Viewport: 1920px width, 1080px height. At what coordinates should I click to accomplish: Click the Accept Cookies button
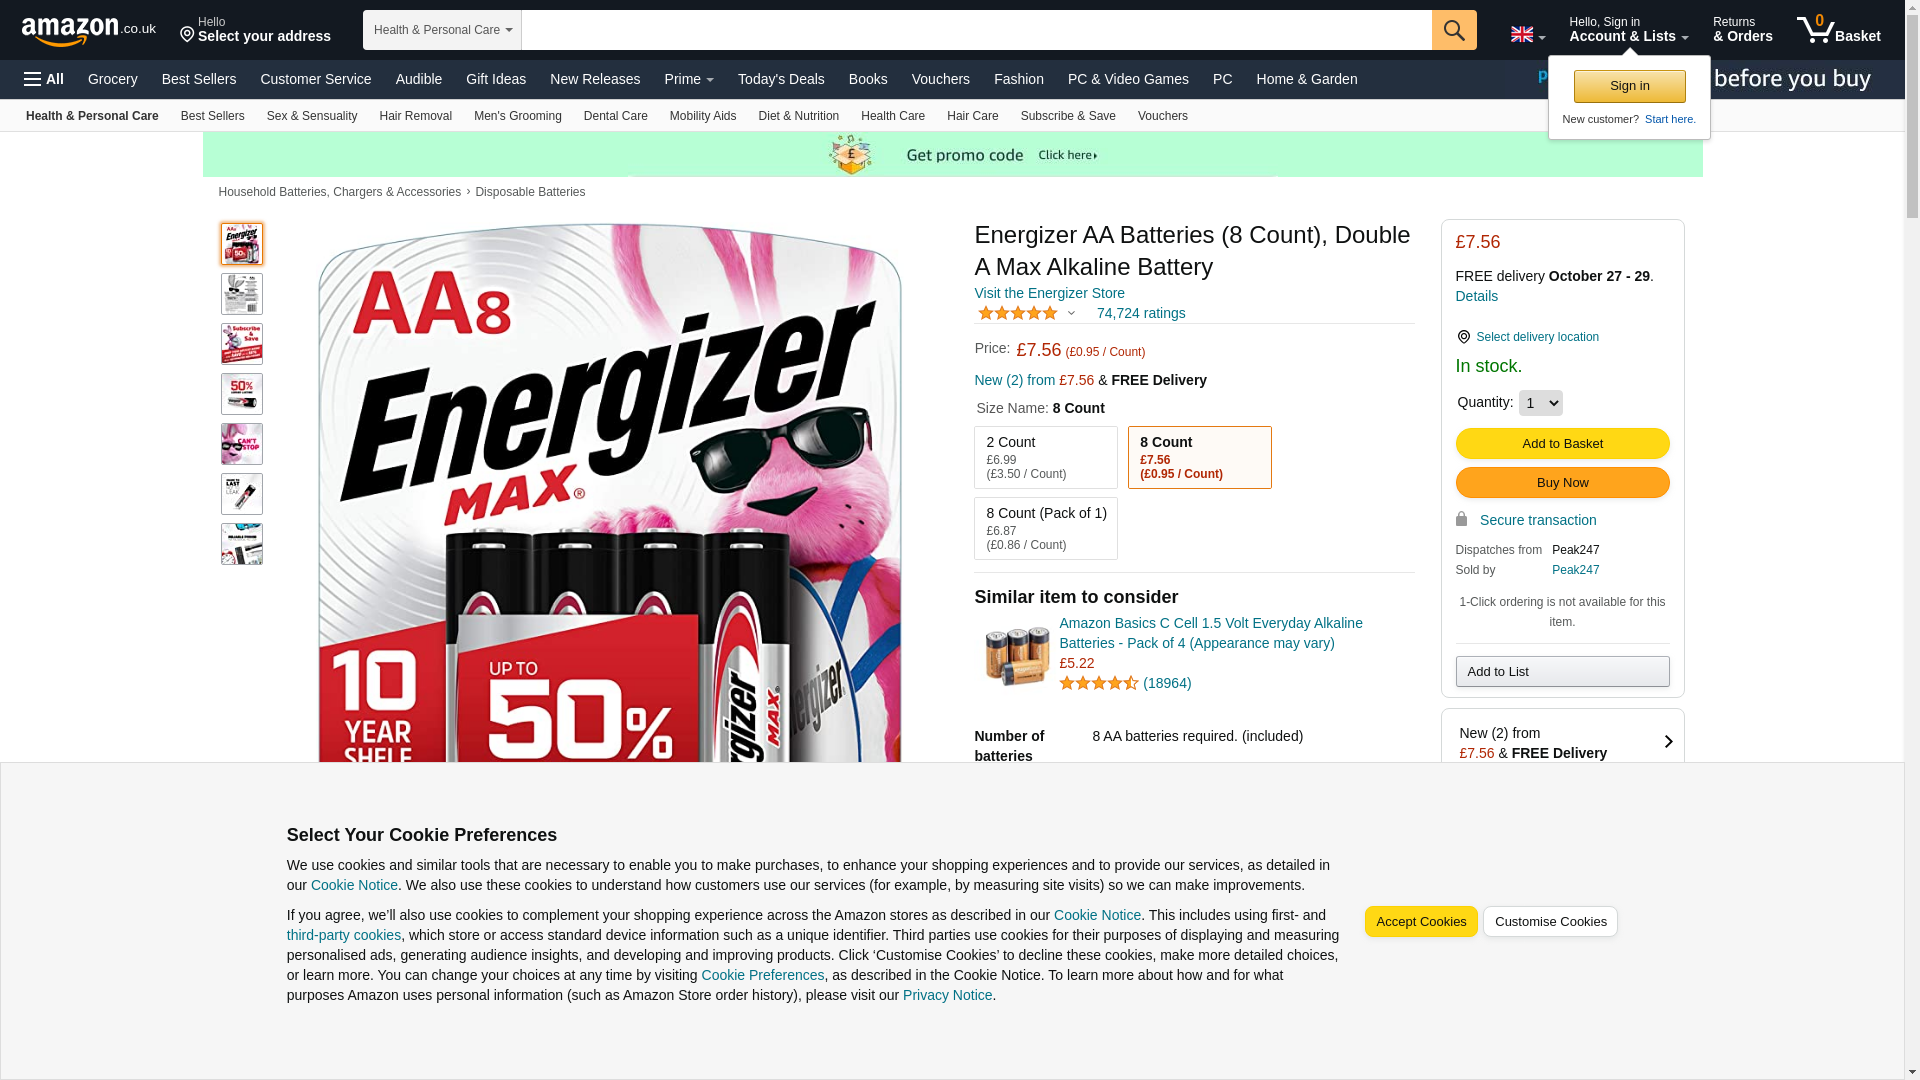coord(1421,922)
